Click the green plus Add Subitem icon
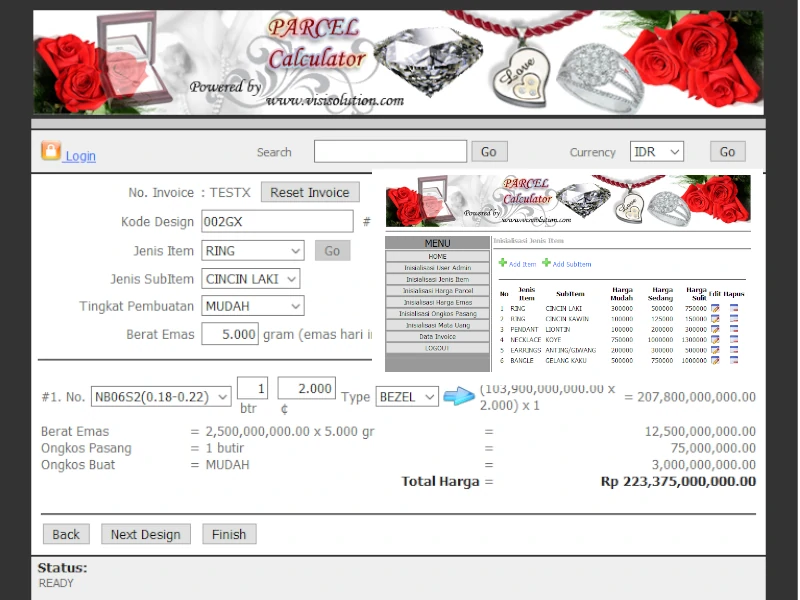The width and height of the screenshot is (800, 600). click(x=546, y=263)
